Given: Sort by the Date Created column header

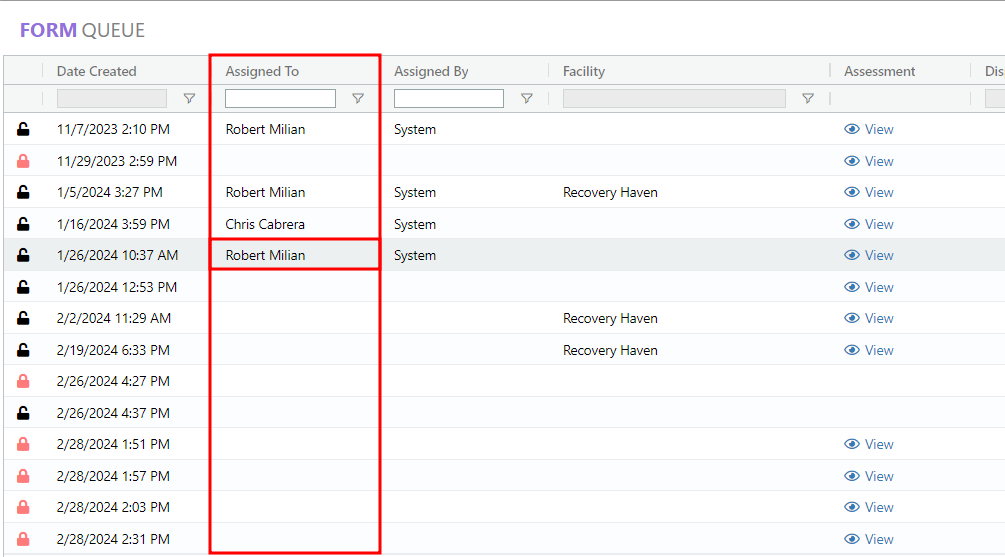Looking at the screenshot, I should [x=97, y=71].
